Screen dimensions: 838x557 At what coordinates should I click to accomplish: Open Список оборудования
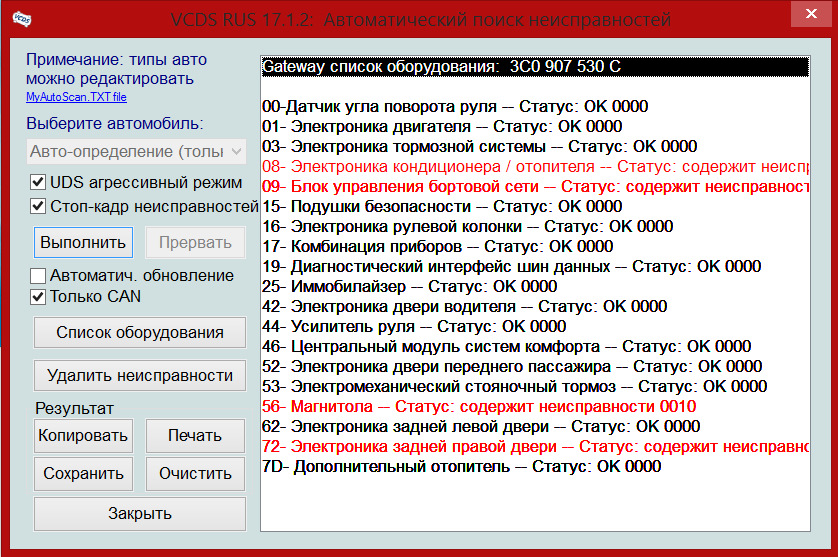(x=140, y=332)
